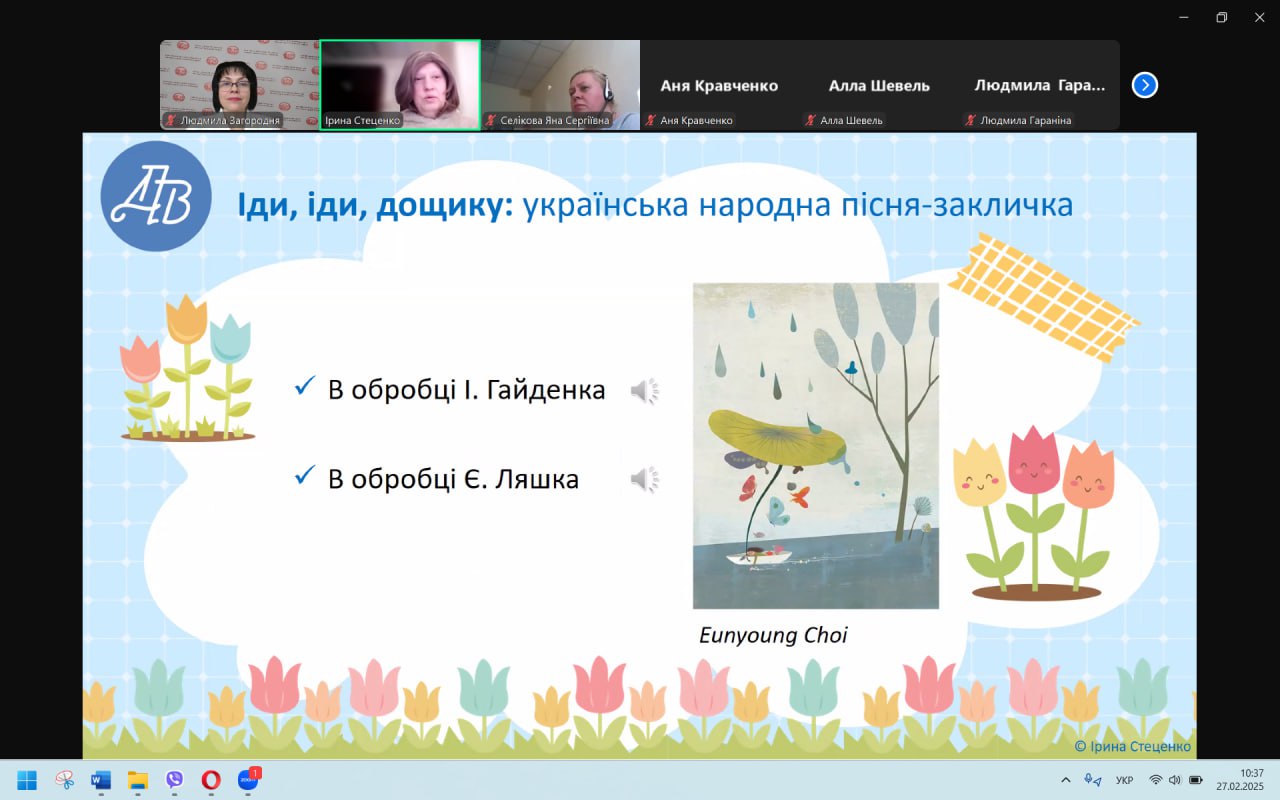Click the Eunyoung Choi illustration on the slide
Viewport: 1280px width, 800px height.
pyautogui.click(x=816, y=445)
